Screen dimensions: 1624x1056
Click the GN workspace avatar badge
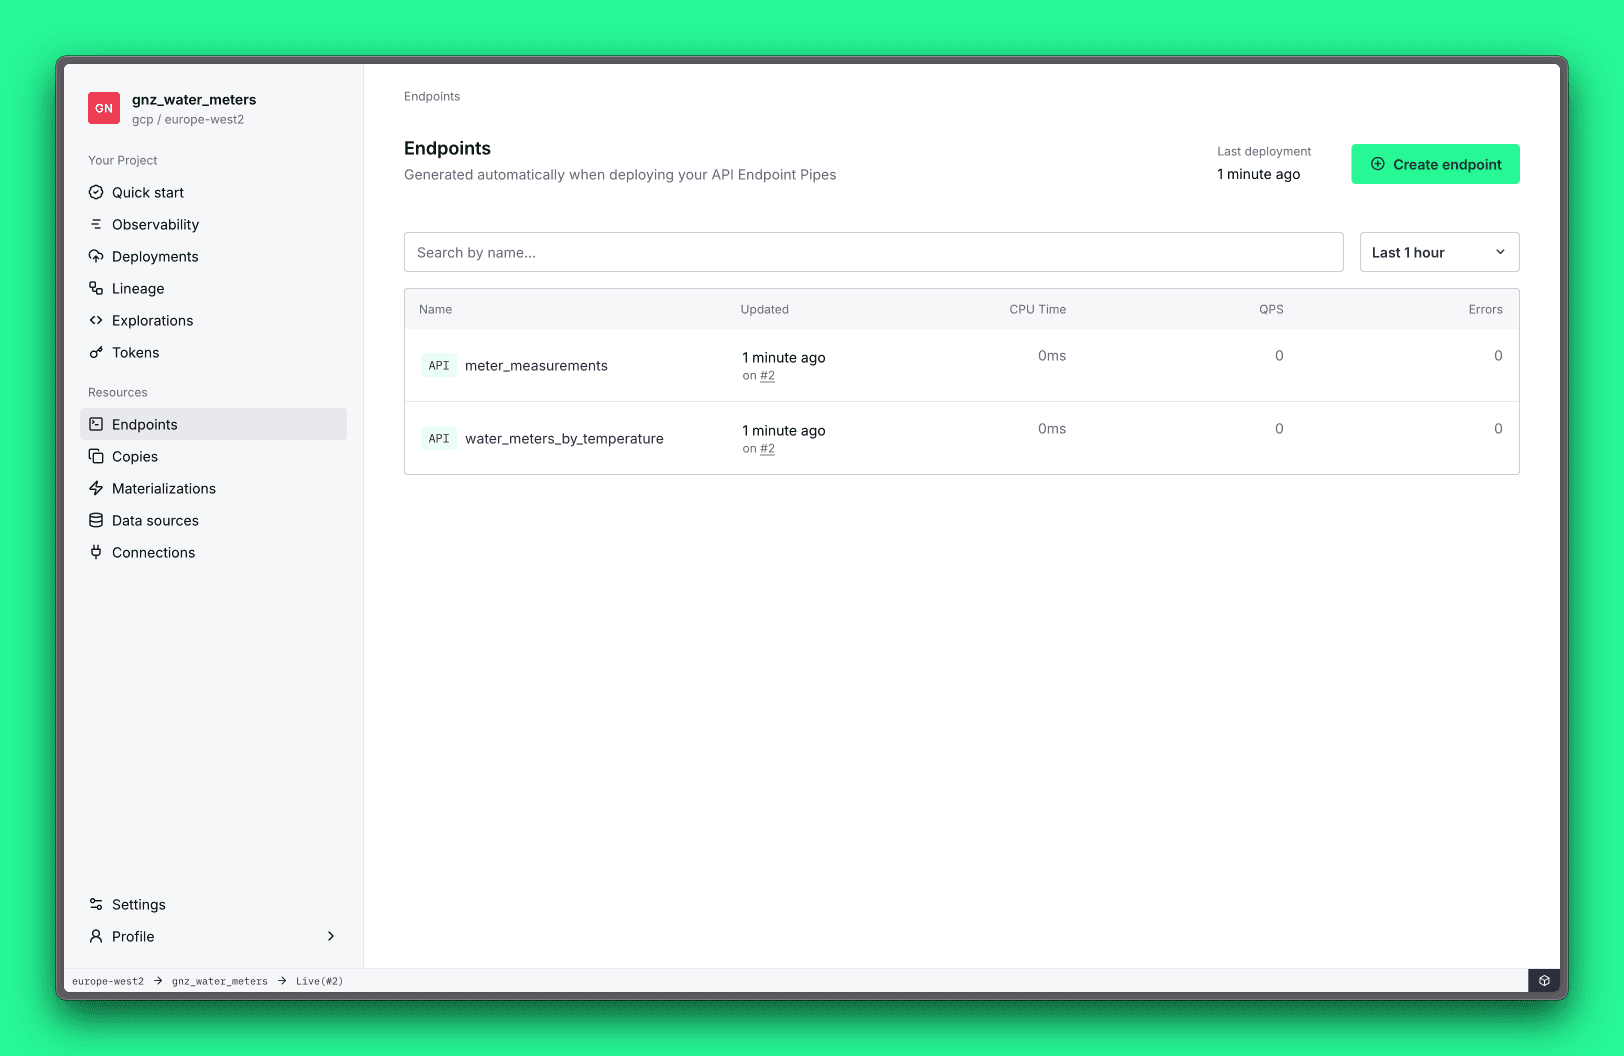pyautogui.click(x=104, y=108)
